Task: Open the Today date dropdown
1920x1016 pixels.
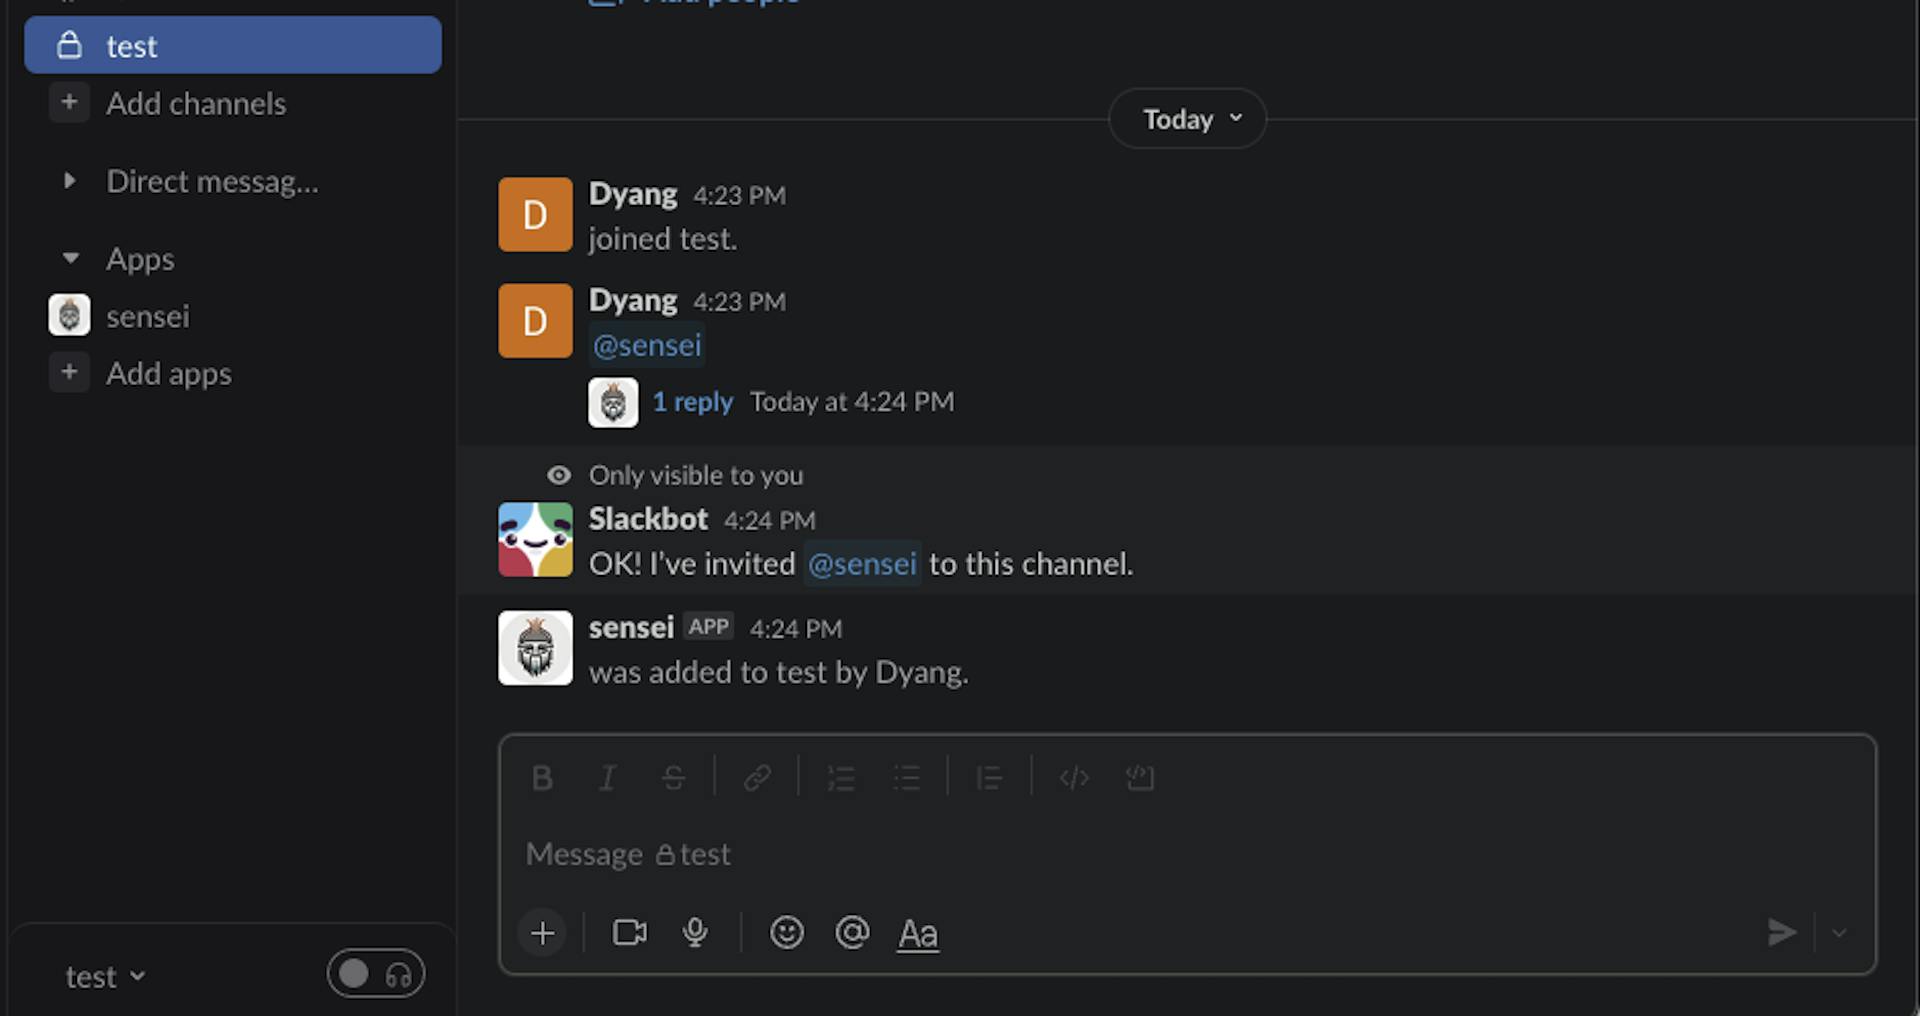Action: point(1188,119)
